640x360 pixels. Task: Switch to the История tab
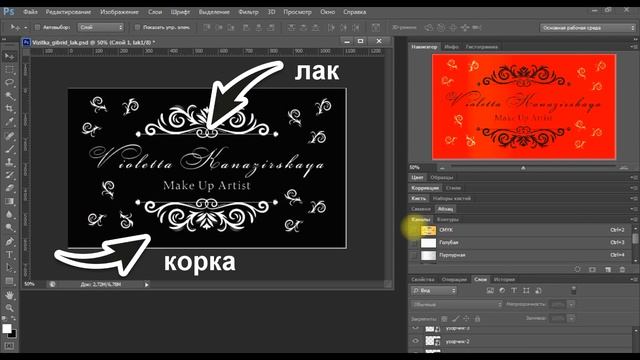tap(504, 280)
